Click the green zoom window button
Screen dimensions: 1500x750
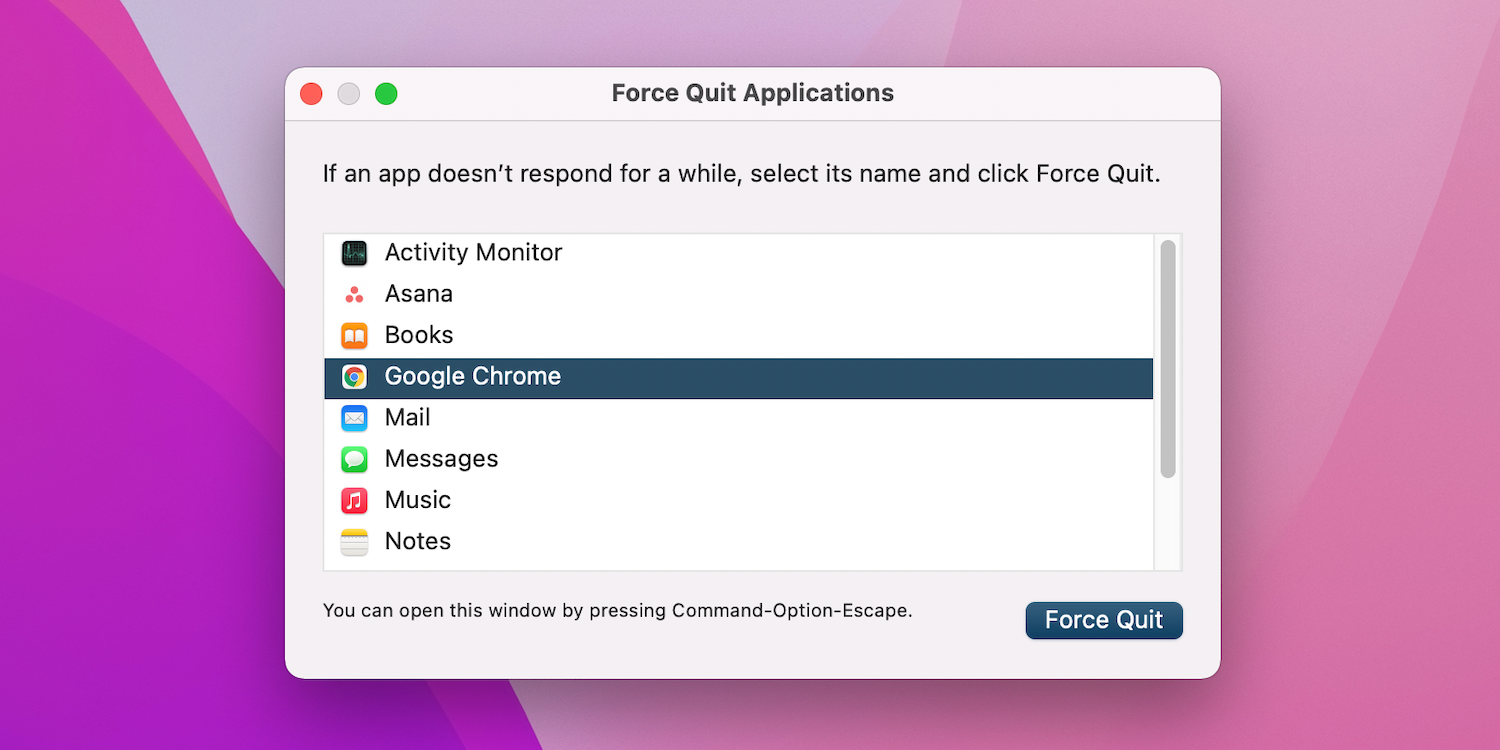(386, 92)
